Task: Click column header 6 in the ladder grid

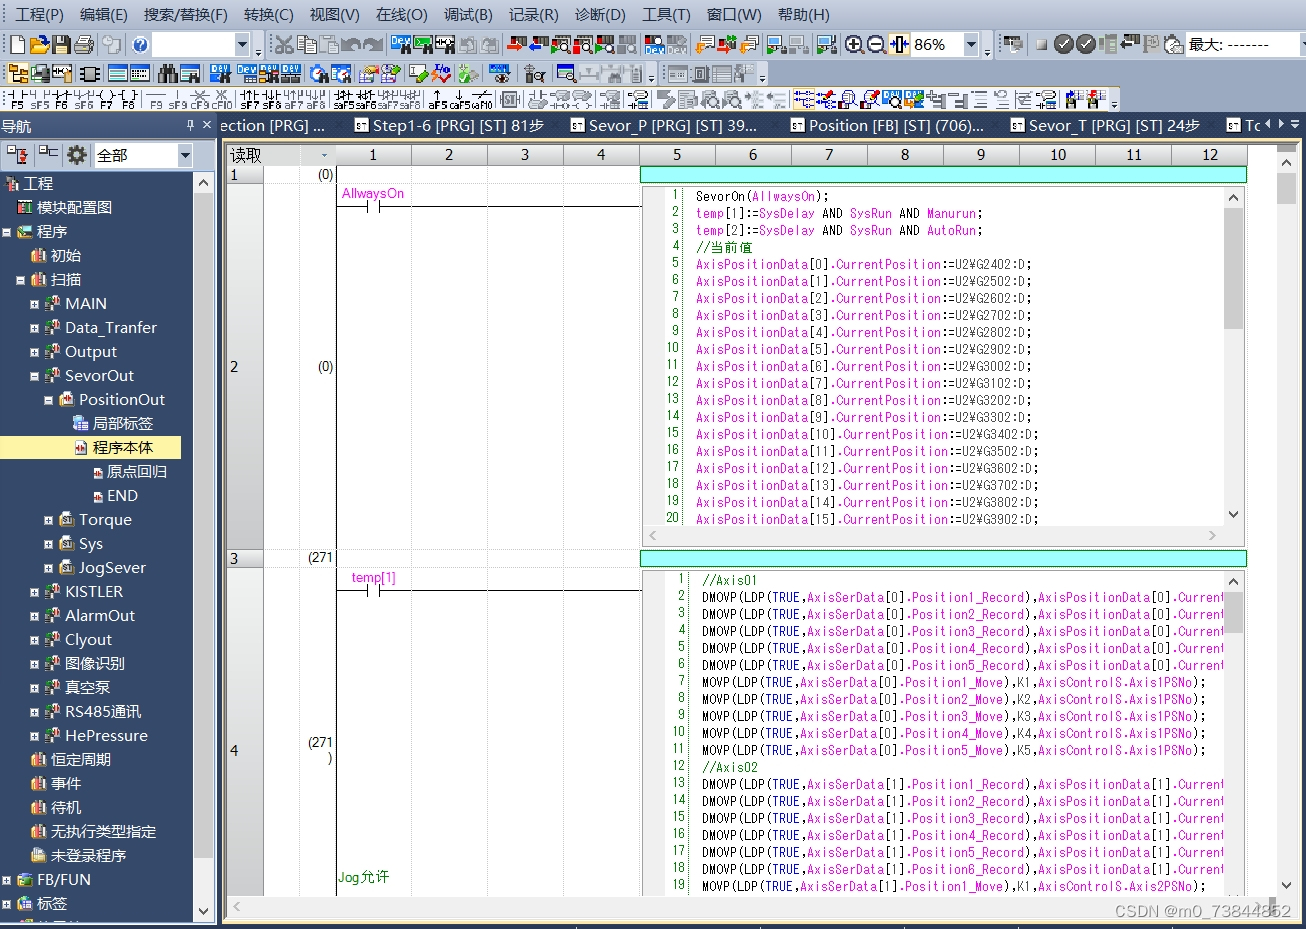Action: [753, 155]
